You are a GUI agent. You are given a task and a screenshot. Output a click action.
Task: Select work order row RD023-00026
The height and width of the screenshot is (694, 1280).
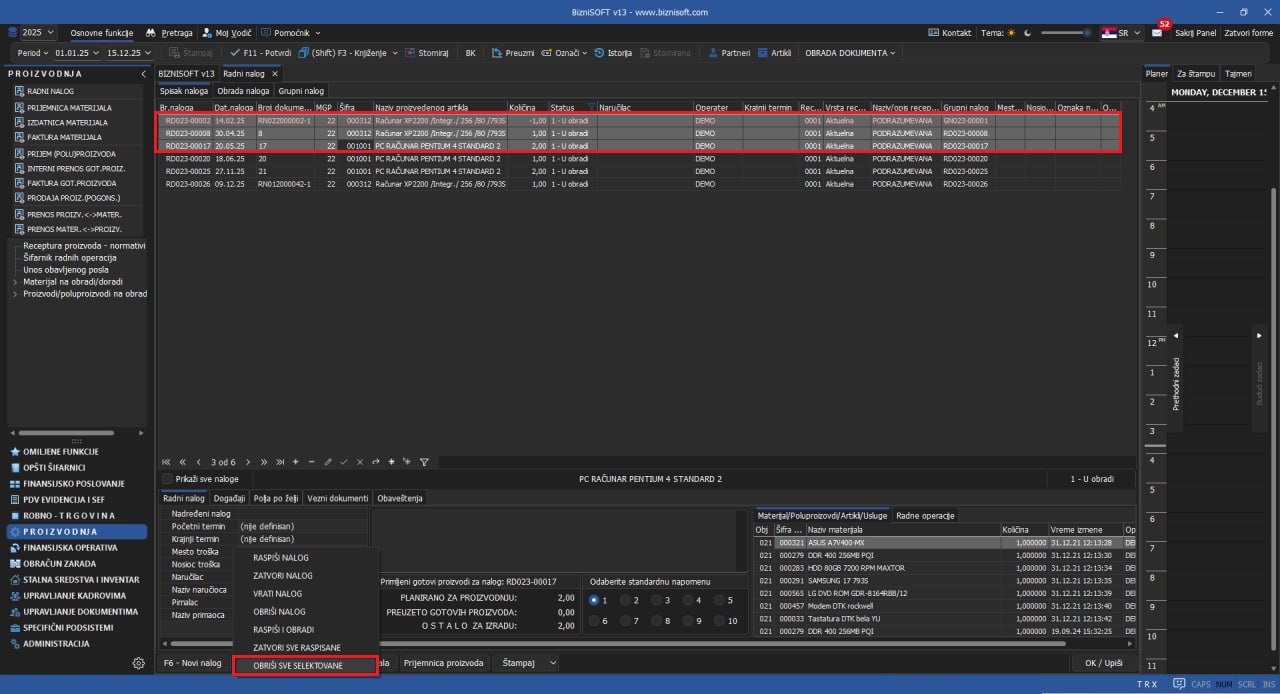(x=187, y=184)
